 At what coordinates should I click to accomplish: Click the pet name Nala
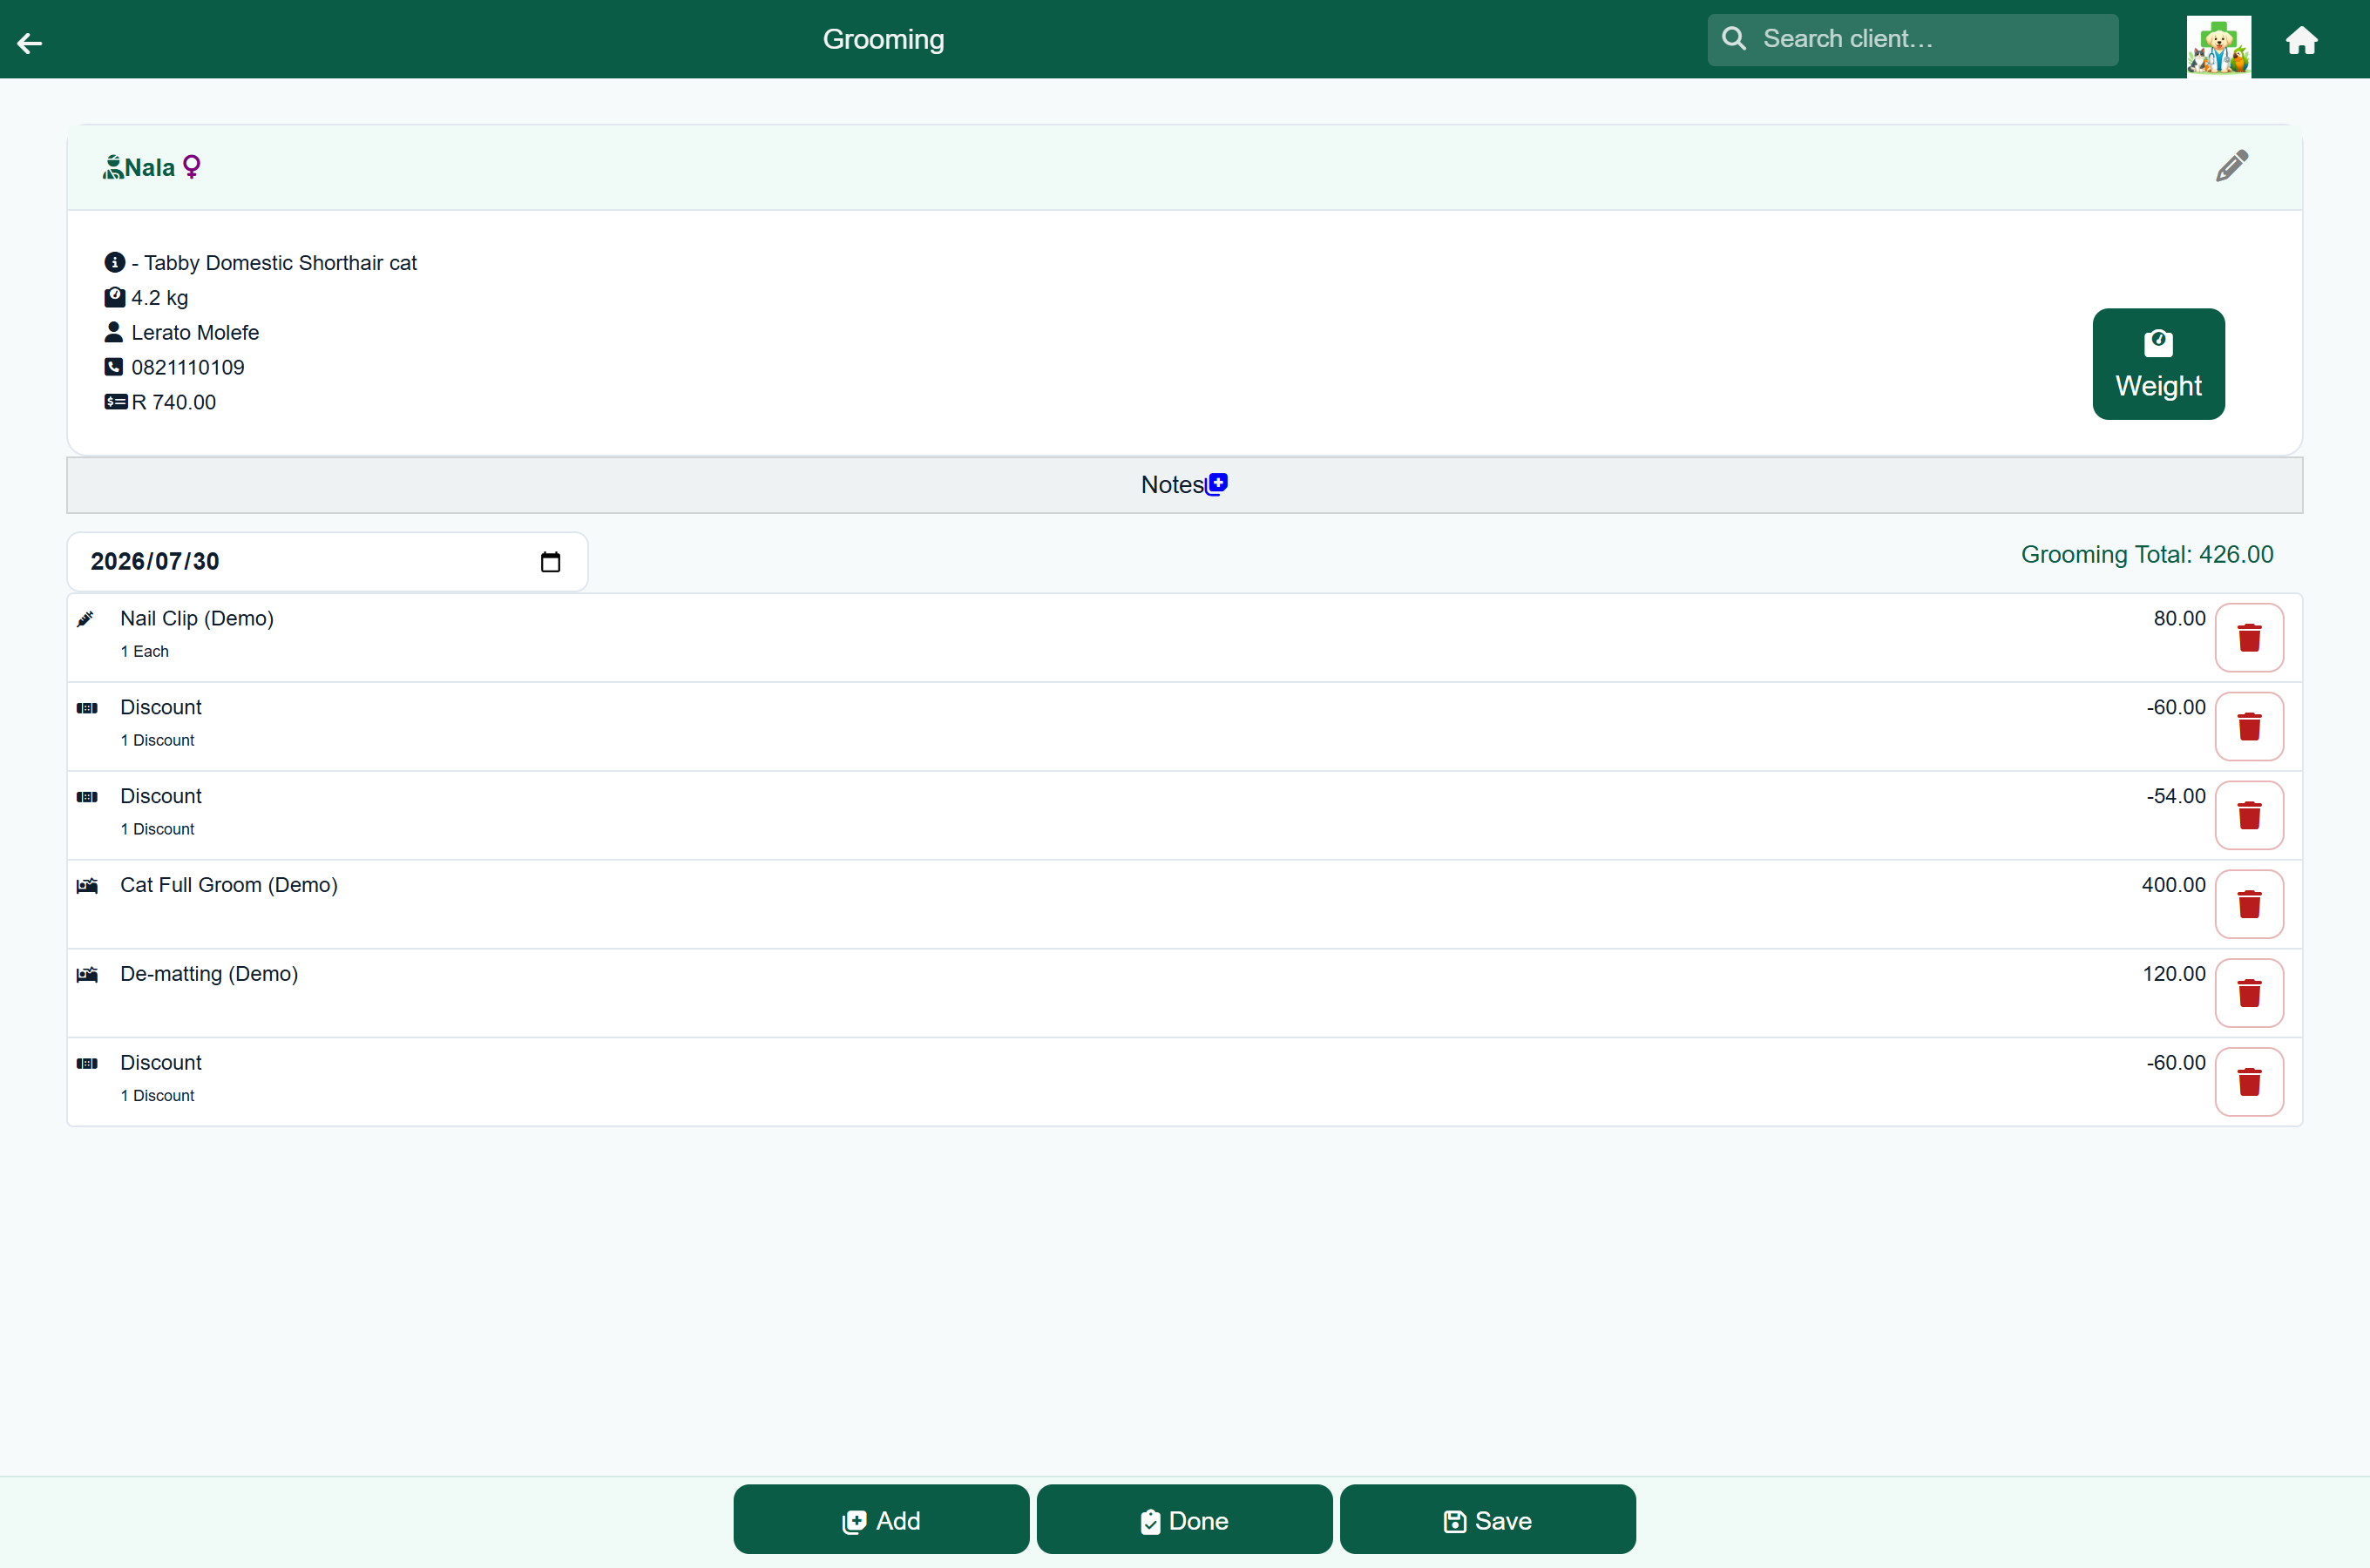coord(150,167)
